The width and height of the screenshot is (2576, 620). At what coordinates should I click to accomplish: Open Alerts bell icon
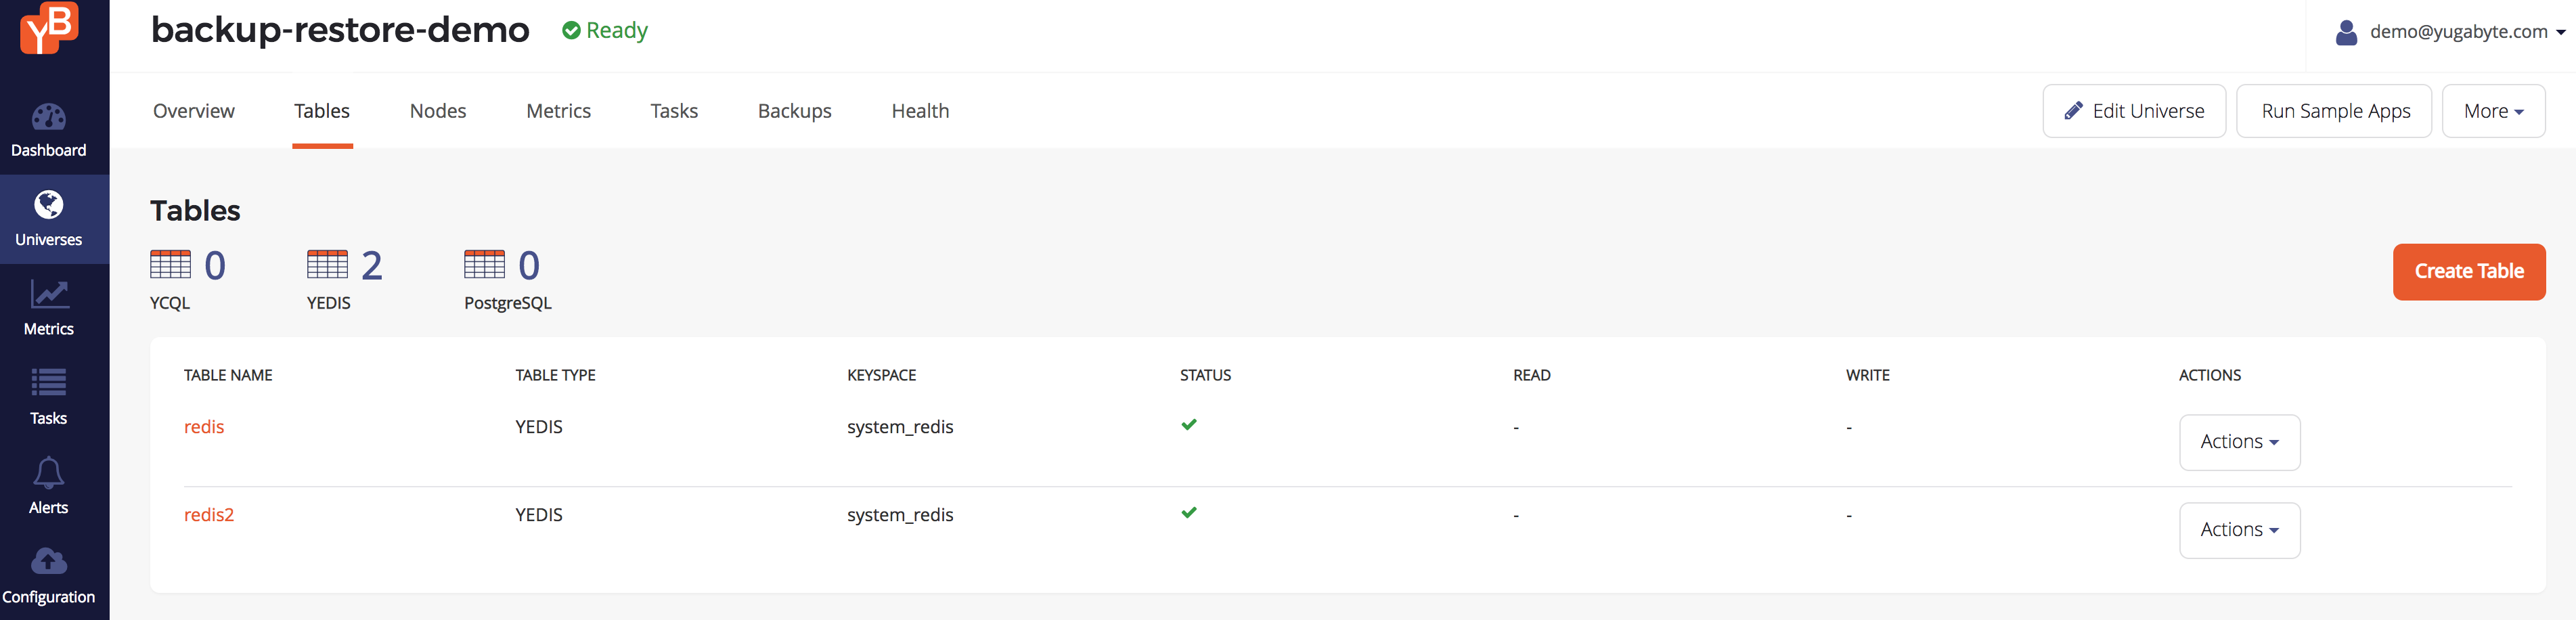(x=48, y=472)
